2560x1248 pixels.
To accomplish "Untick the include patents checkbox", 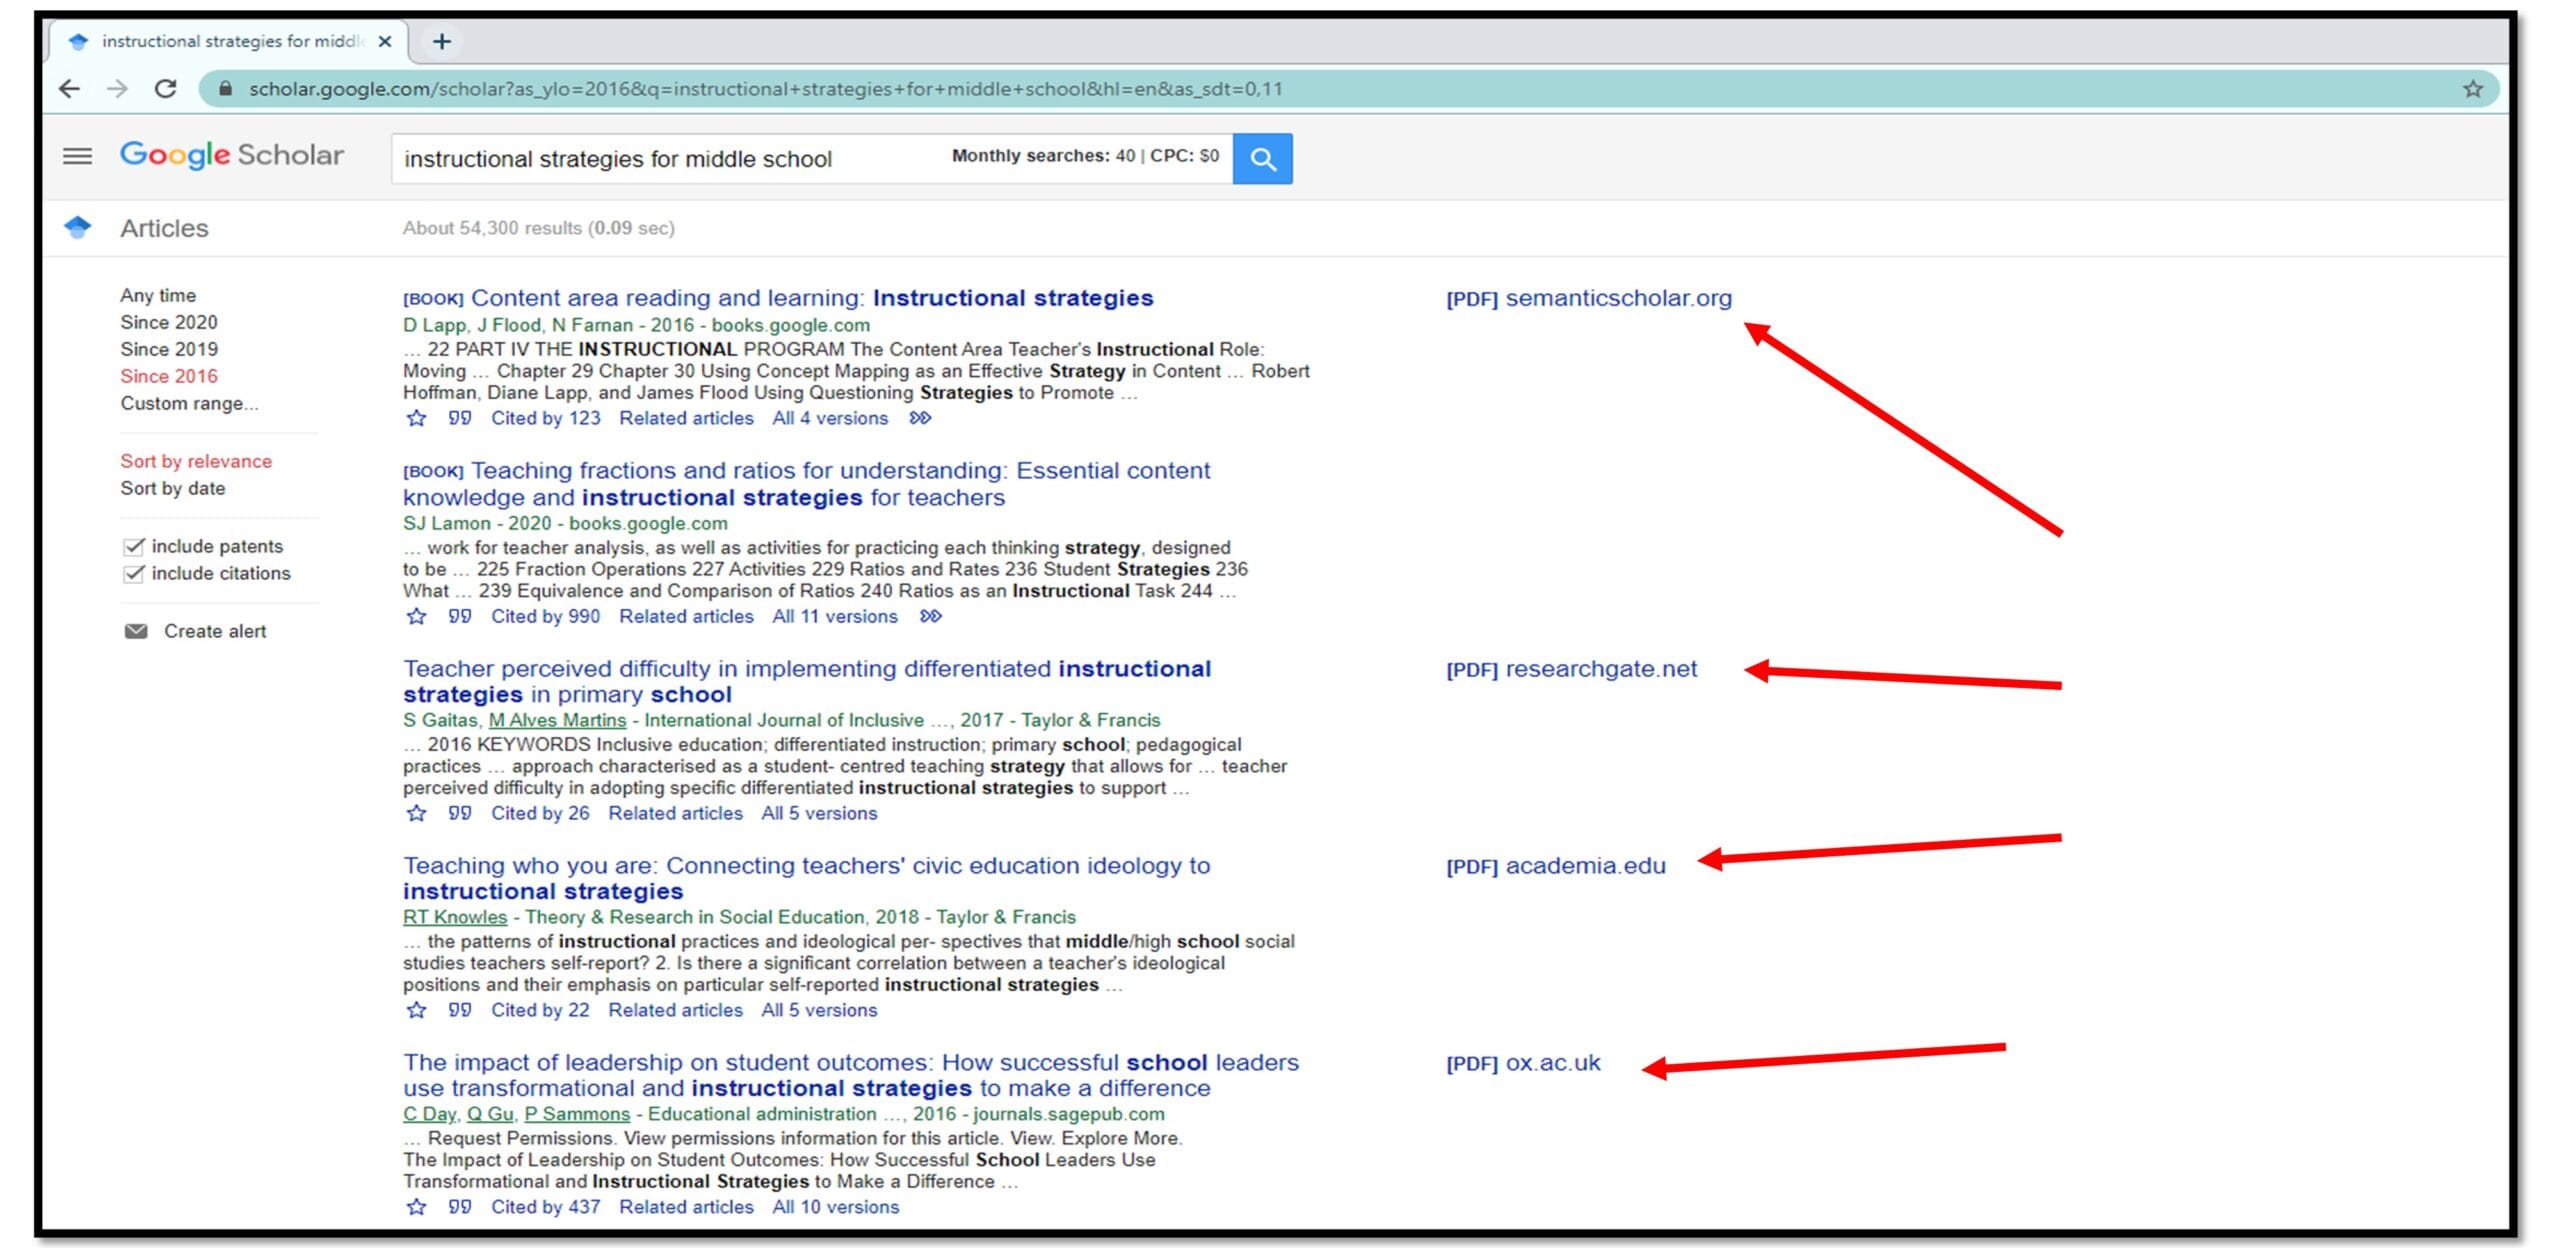I will coord(134,547).
